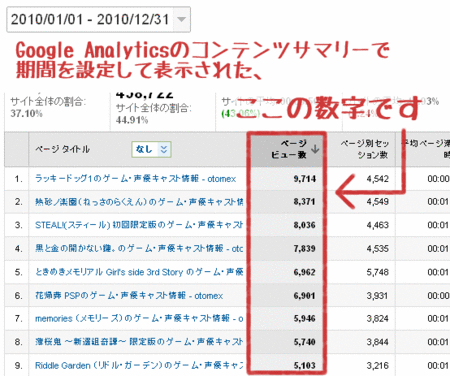
Task: Open Riddle Garden page title link
Action: [139, 365]
